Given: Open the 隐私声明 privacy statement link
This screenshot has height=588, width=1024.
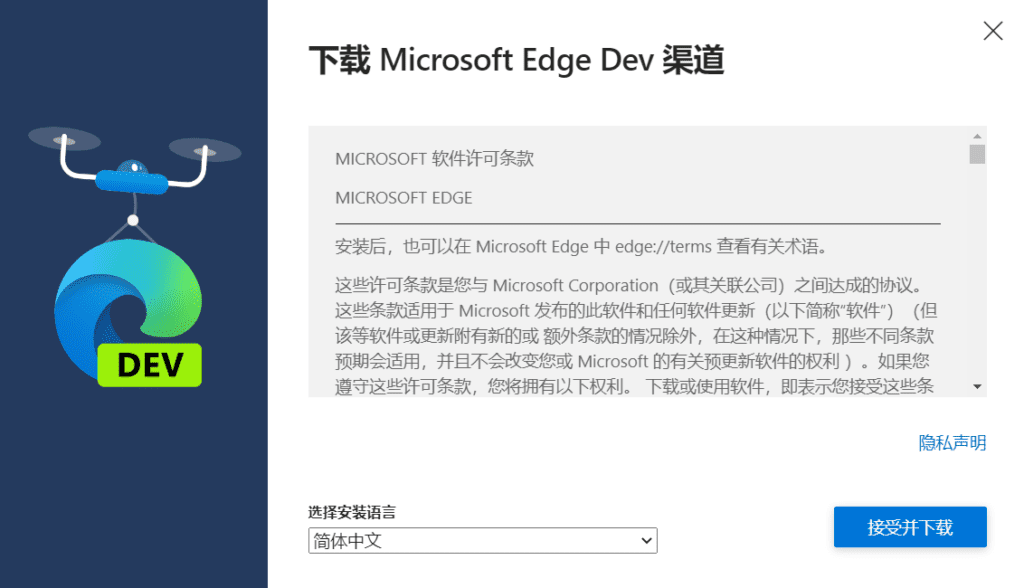Looking at the screenshot, I should tap(951, 442).
